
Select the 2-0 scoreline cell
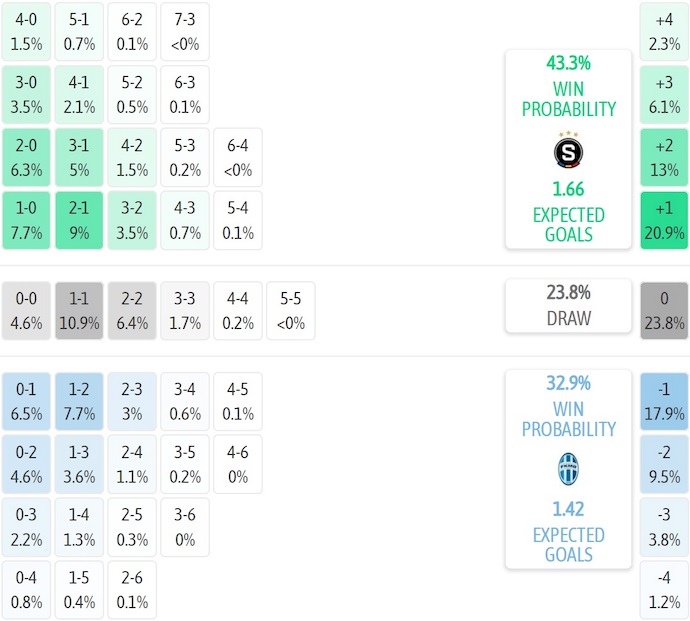(27, 157)
